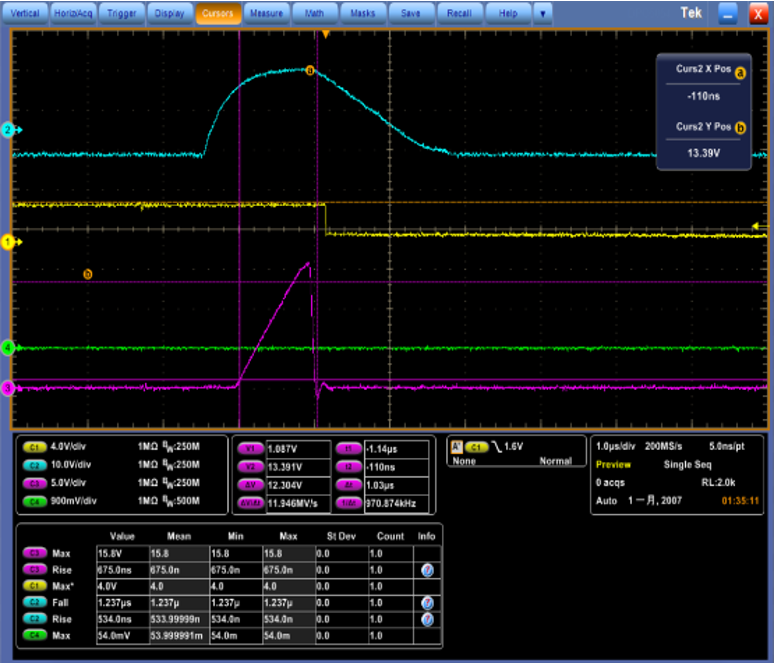Viewport: 775px width, 663px height.
Task: Click the C1 4.0V/div channel badge
Action: click(36, 449)
